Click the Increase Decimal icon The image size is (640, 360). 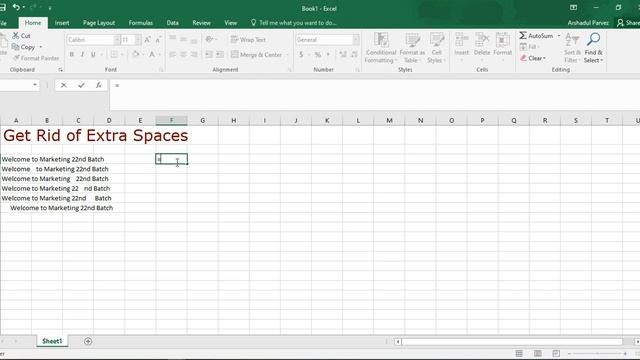pyautogui.click(x=343, y=54)
